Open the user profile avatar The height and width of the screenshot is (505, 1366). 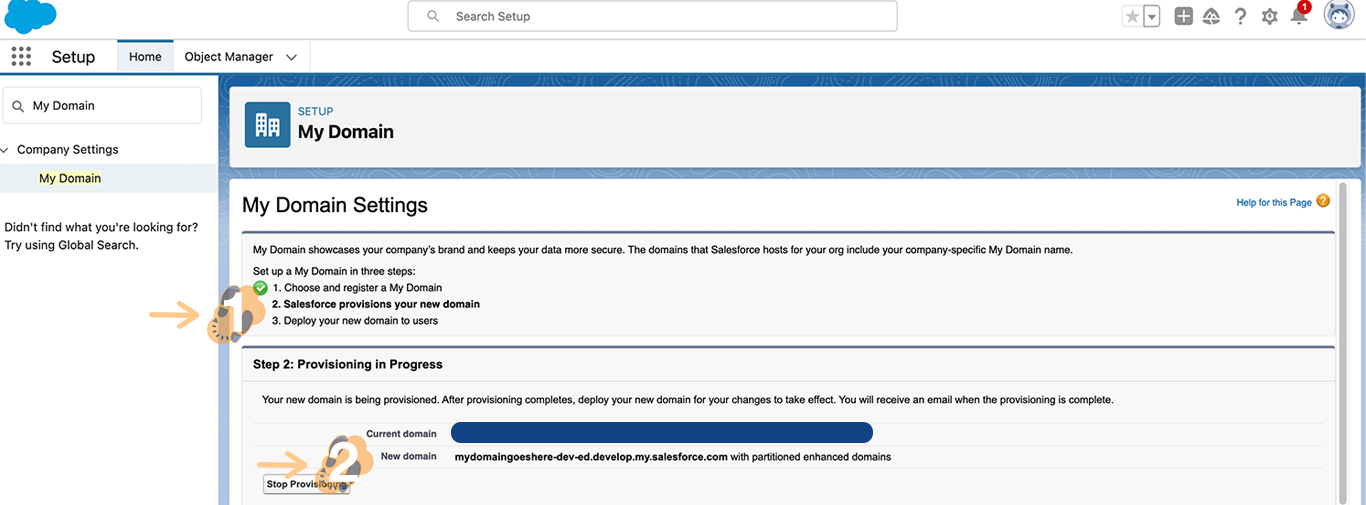click(1338, 16)
